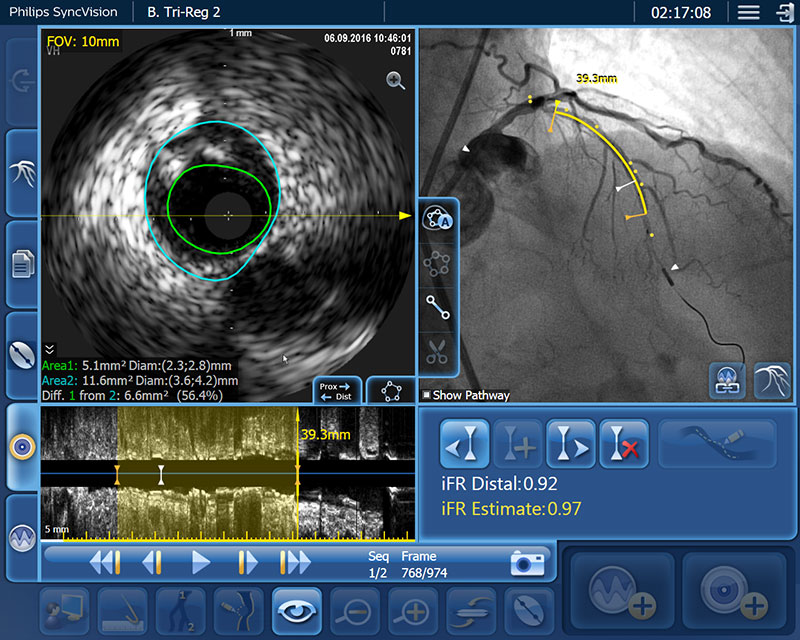This screenshot has width=800, height=640.
Task: Toggle the Prox/Dist direction button
Action: (335, 390)
